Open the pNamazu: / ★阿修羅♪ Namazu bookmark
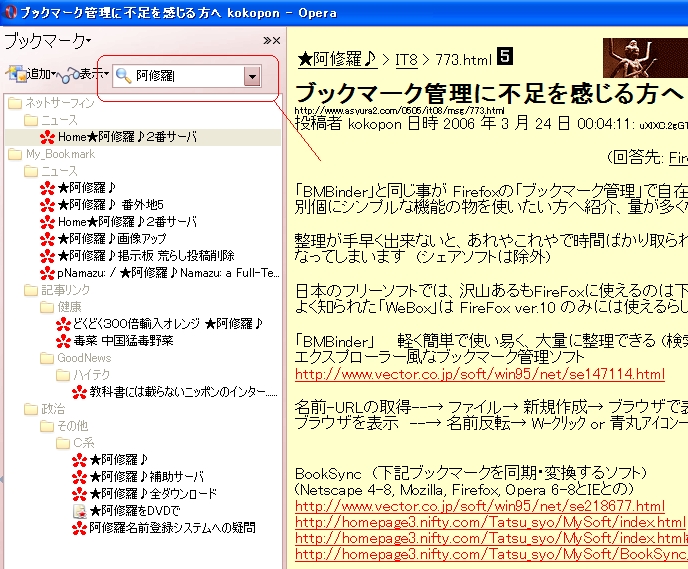Viewport: 688px width, 569px height. pyautogui.click(x=168, y=273)
